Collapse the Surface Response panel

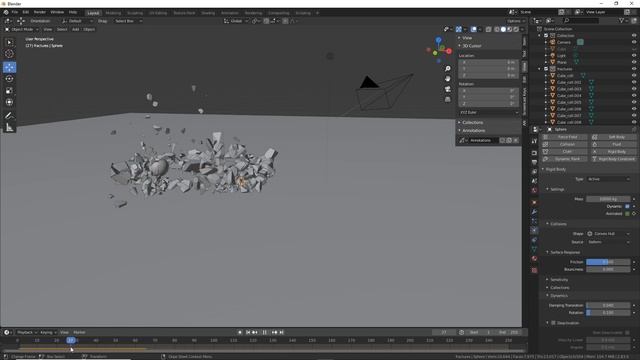click(564, 252)
